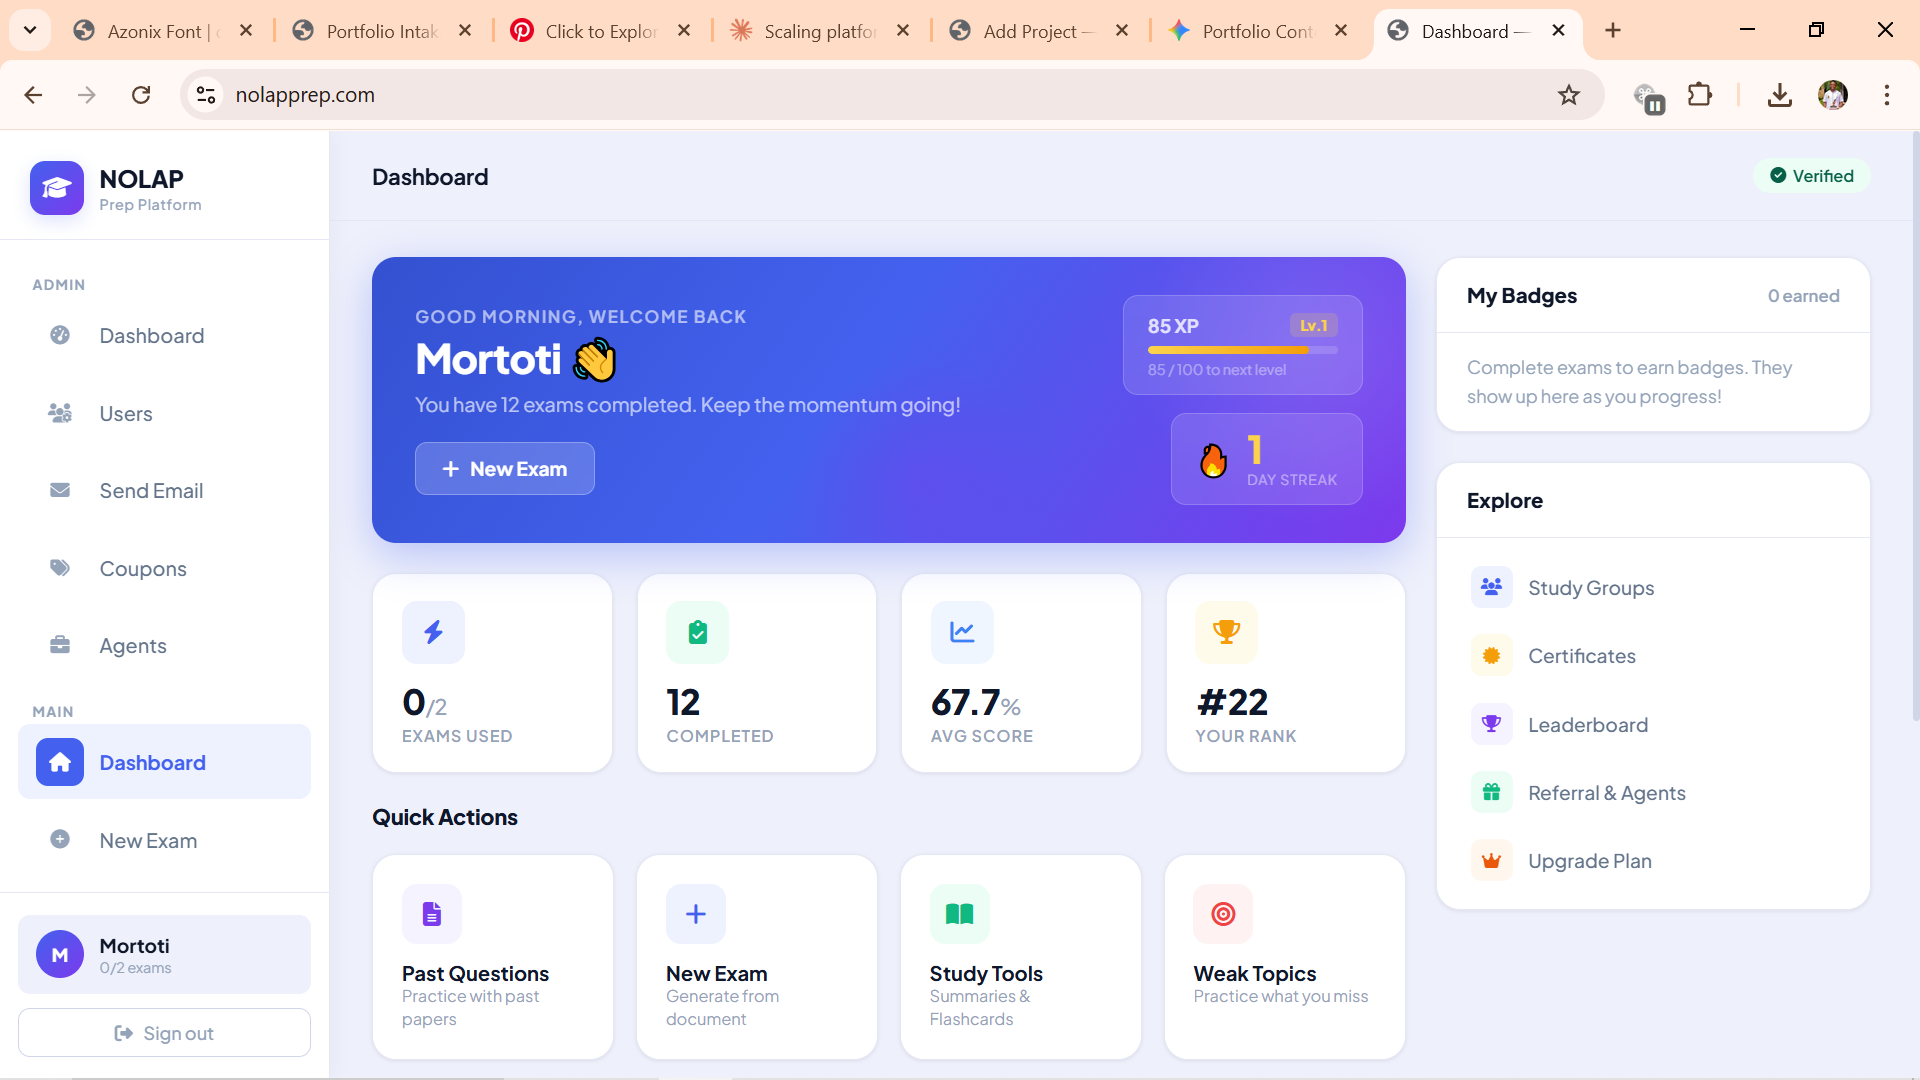The height and width of the screenshot is (1080, 1920).
Task: Click the target icon on Weak Topics
Action: coord(1223,914)
